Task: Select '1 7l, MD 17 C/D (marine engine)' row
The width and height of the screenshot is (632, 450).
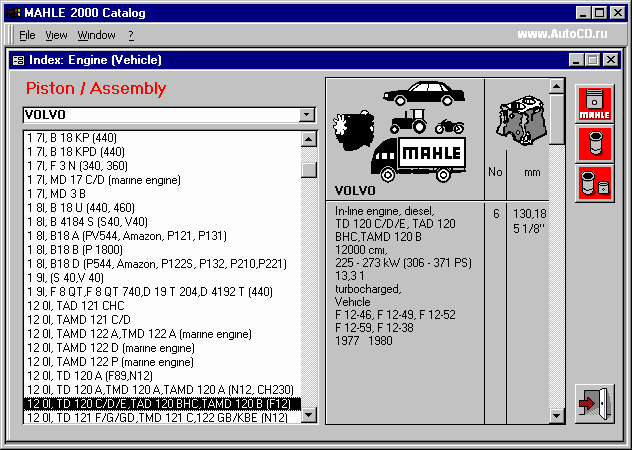Action: tap(162, 180)
